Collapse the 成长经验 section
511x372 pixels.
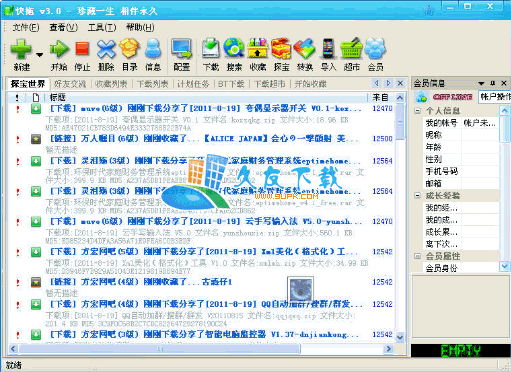point(417,195)
